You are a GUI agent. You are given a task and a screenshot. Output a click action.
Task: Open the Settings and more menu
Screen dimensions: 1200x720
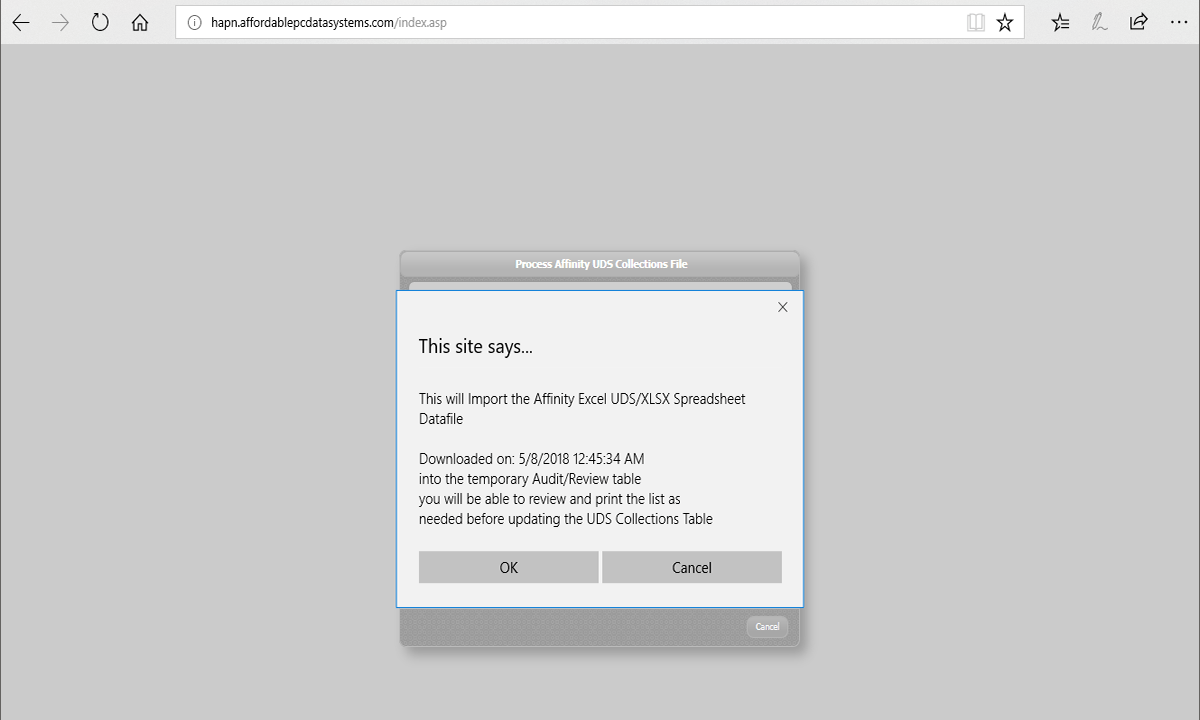pos(1179,21)
